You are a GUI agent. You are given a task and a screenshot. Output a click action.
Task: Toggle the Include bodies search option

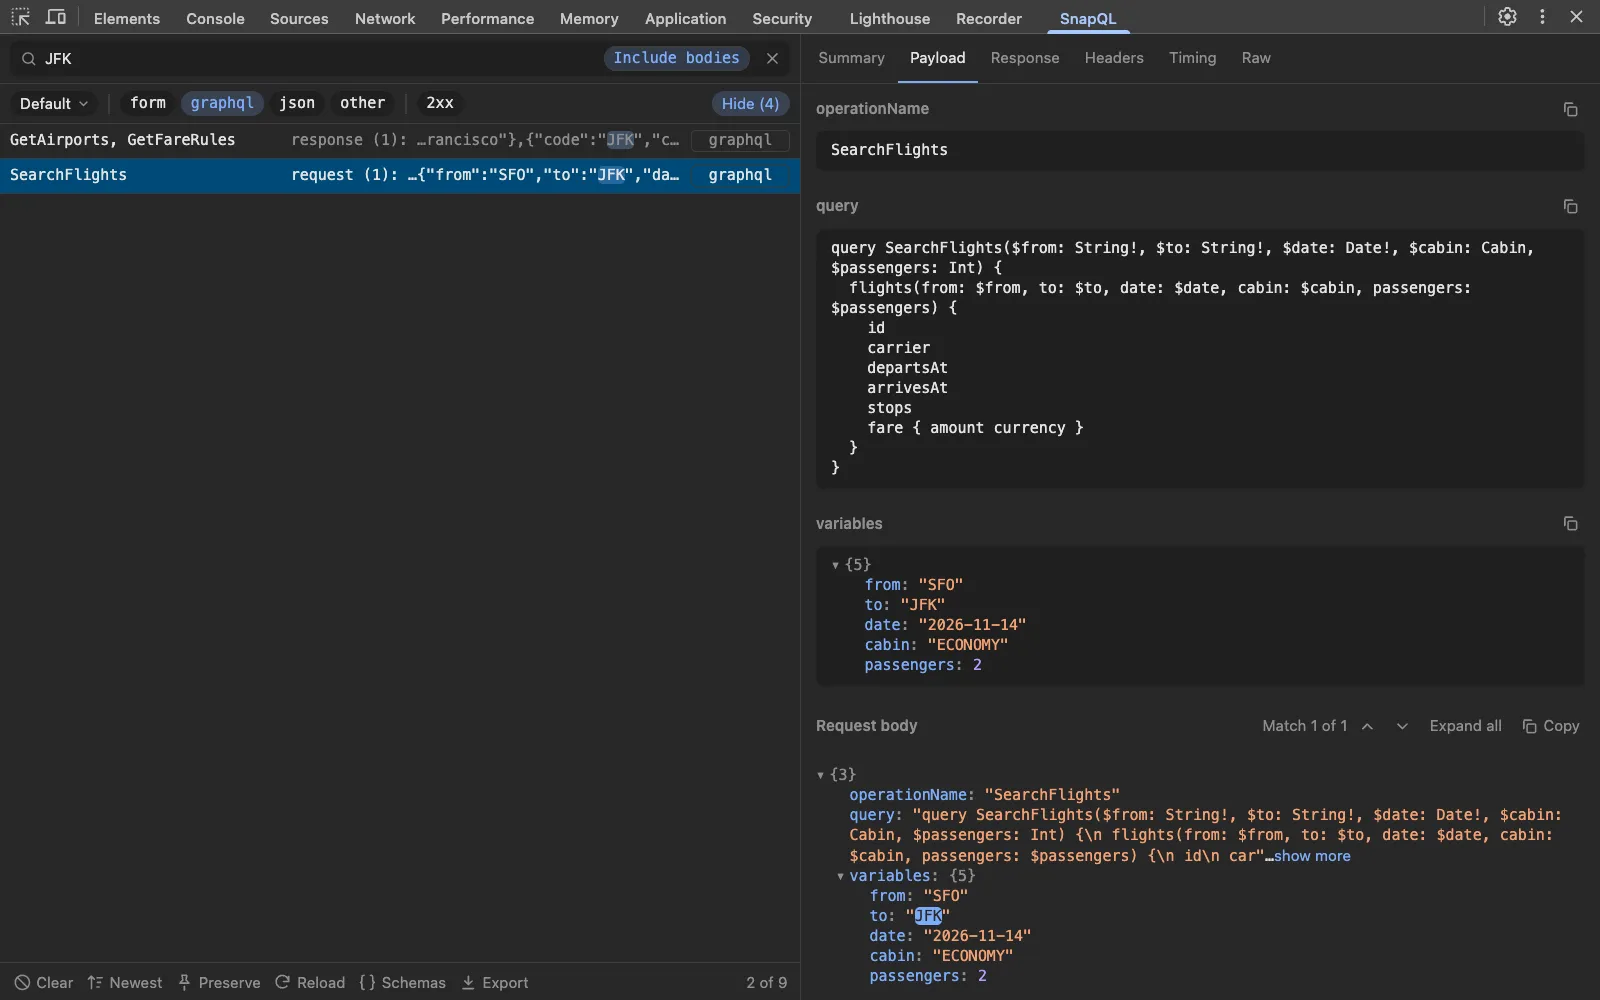point(676,58)
